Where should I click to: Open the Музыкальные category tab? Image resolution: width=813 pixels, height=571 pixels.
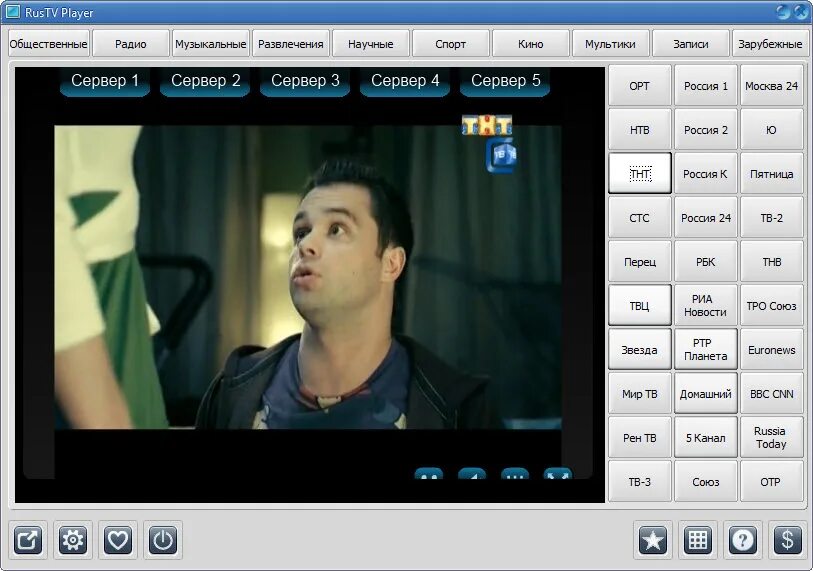click(211, 44)
